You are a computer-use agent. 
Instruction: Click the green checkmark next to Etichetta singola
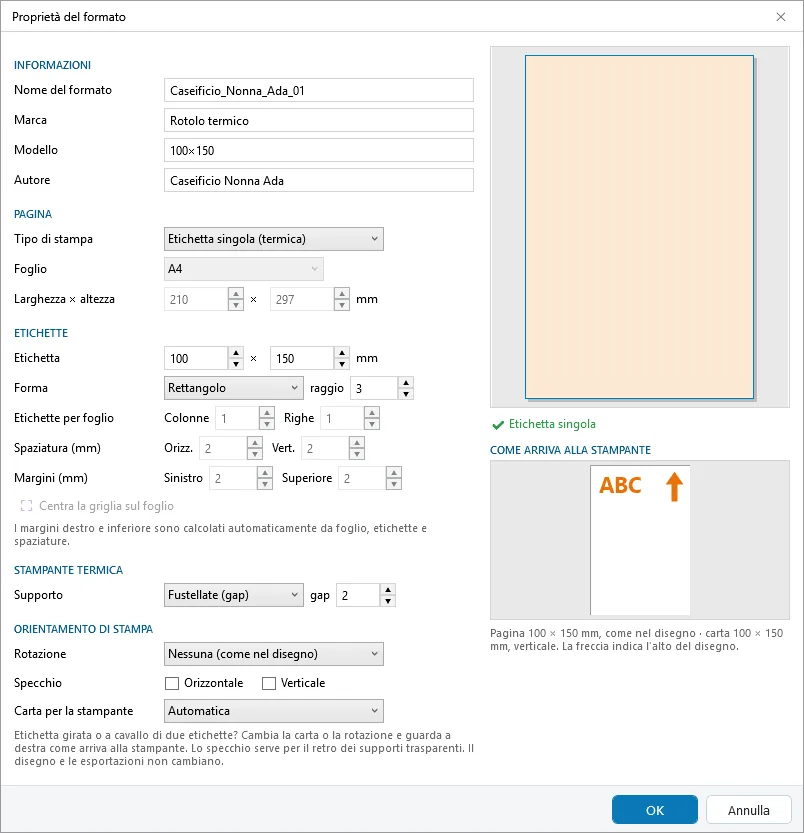pos(498,424)
